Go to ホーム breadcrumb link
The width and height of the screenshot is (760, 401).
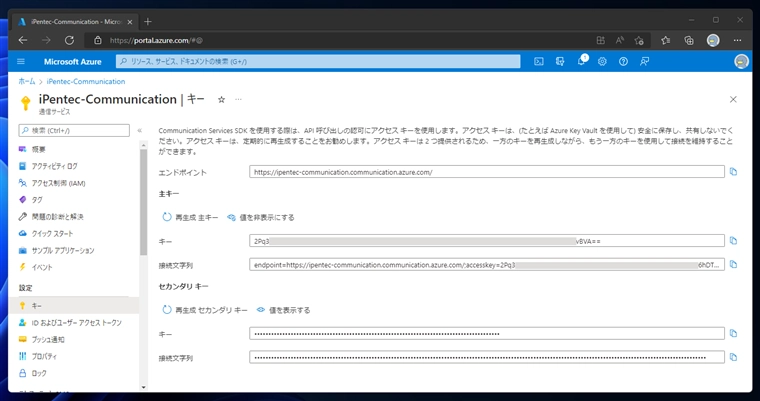pyautogui.click(x=27, y=81)
